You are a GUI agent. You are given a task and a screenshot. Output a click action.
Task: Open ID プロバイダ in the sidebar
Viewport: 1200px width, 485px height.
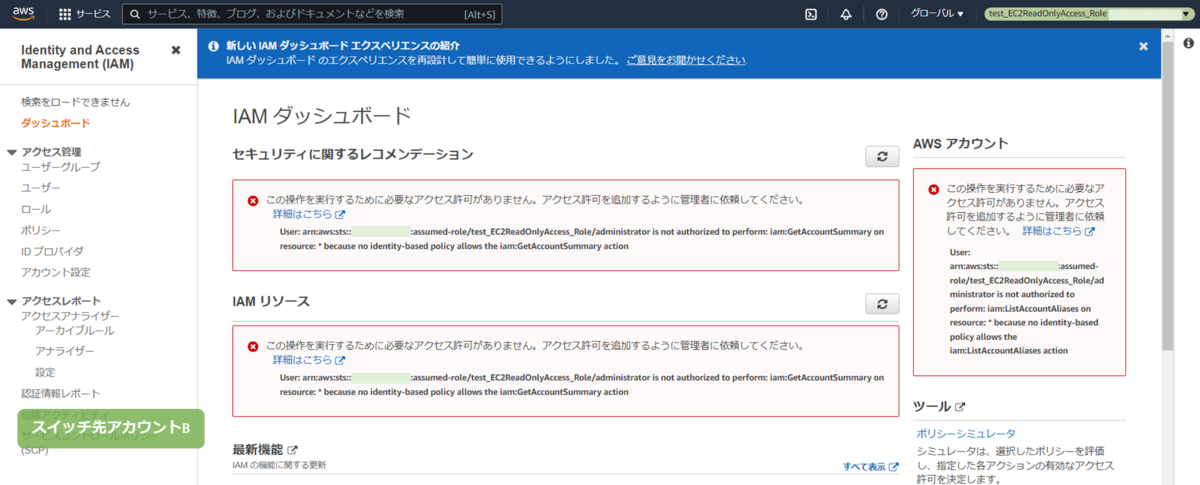52,251
